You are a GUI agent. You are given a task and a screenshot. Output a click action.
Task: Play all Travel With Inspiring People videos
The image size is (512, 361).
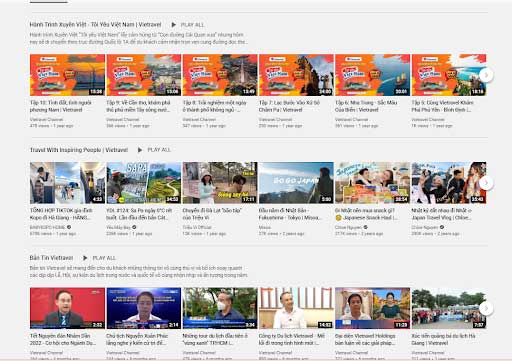tap(154, 150)
